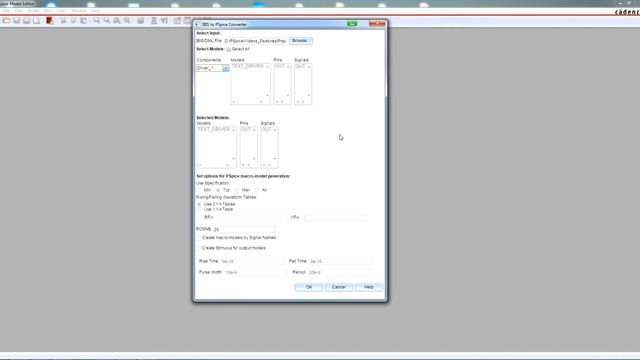Screen dimensions: 640x360
Task: Click the Cut scissors toolbar icon
Action: point(63,20)
